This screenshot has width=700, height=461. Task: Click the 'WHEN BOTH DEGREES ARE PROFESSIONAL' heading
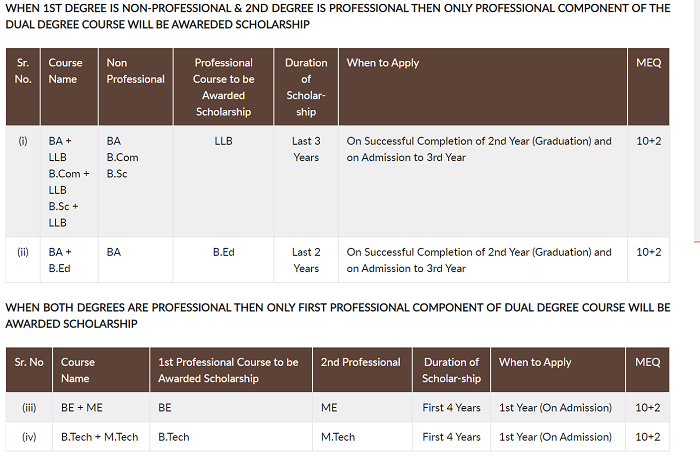coord(338,316)
